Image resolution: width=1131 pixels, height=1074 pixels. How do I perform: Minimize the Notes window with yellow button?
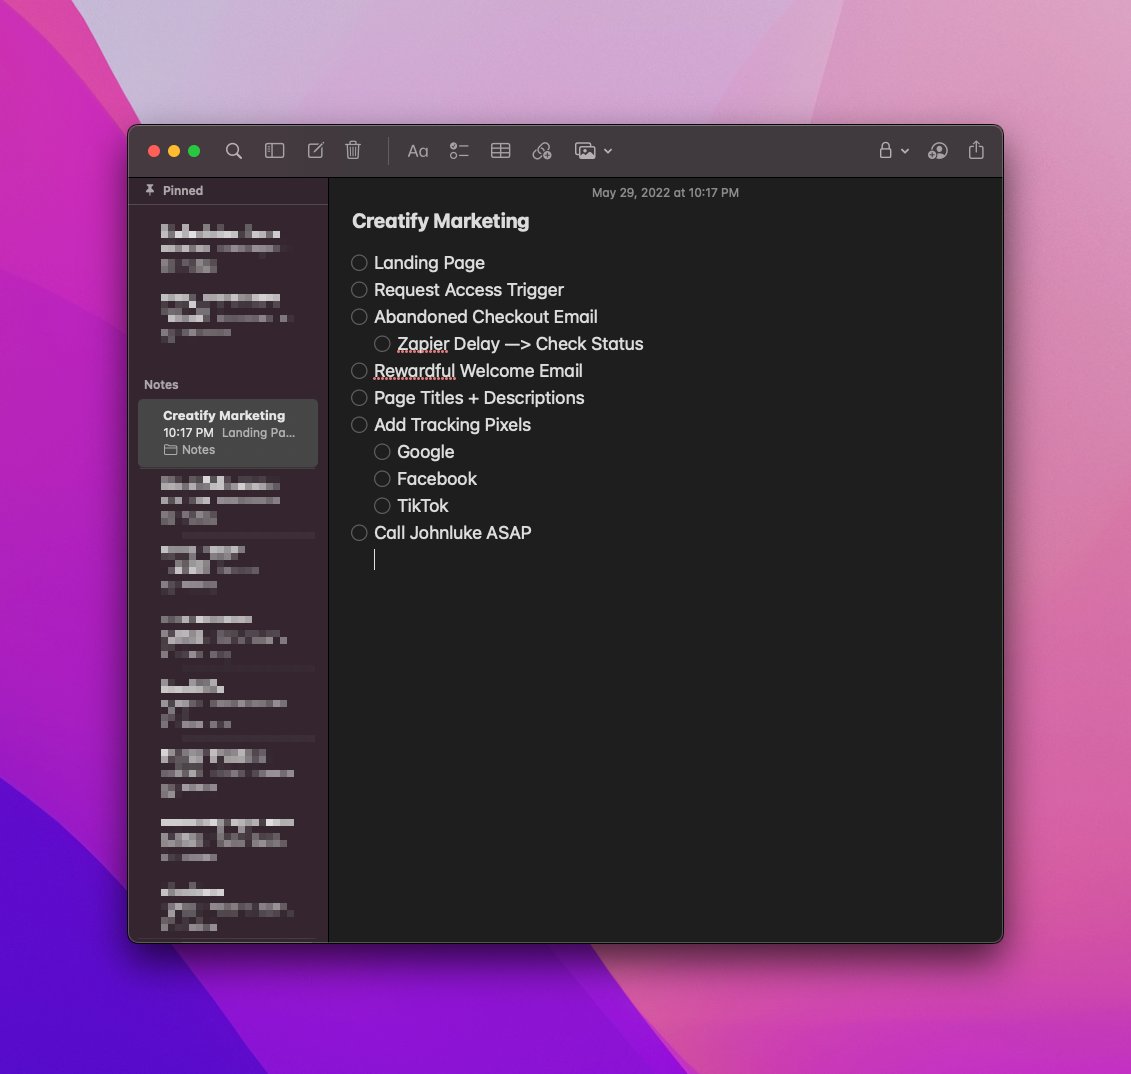point(174,151)
